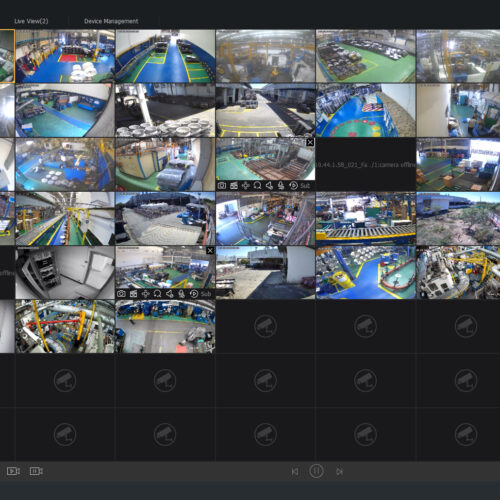Go to previous page of cameras
This screenshot has width=500, height=500.
point(295,472)
